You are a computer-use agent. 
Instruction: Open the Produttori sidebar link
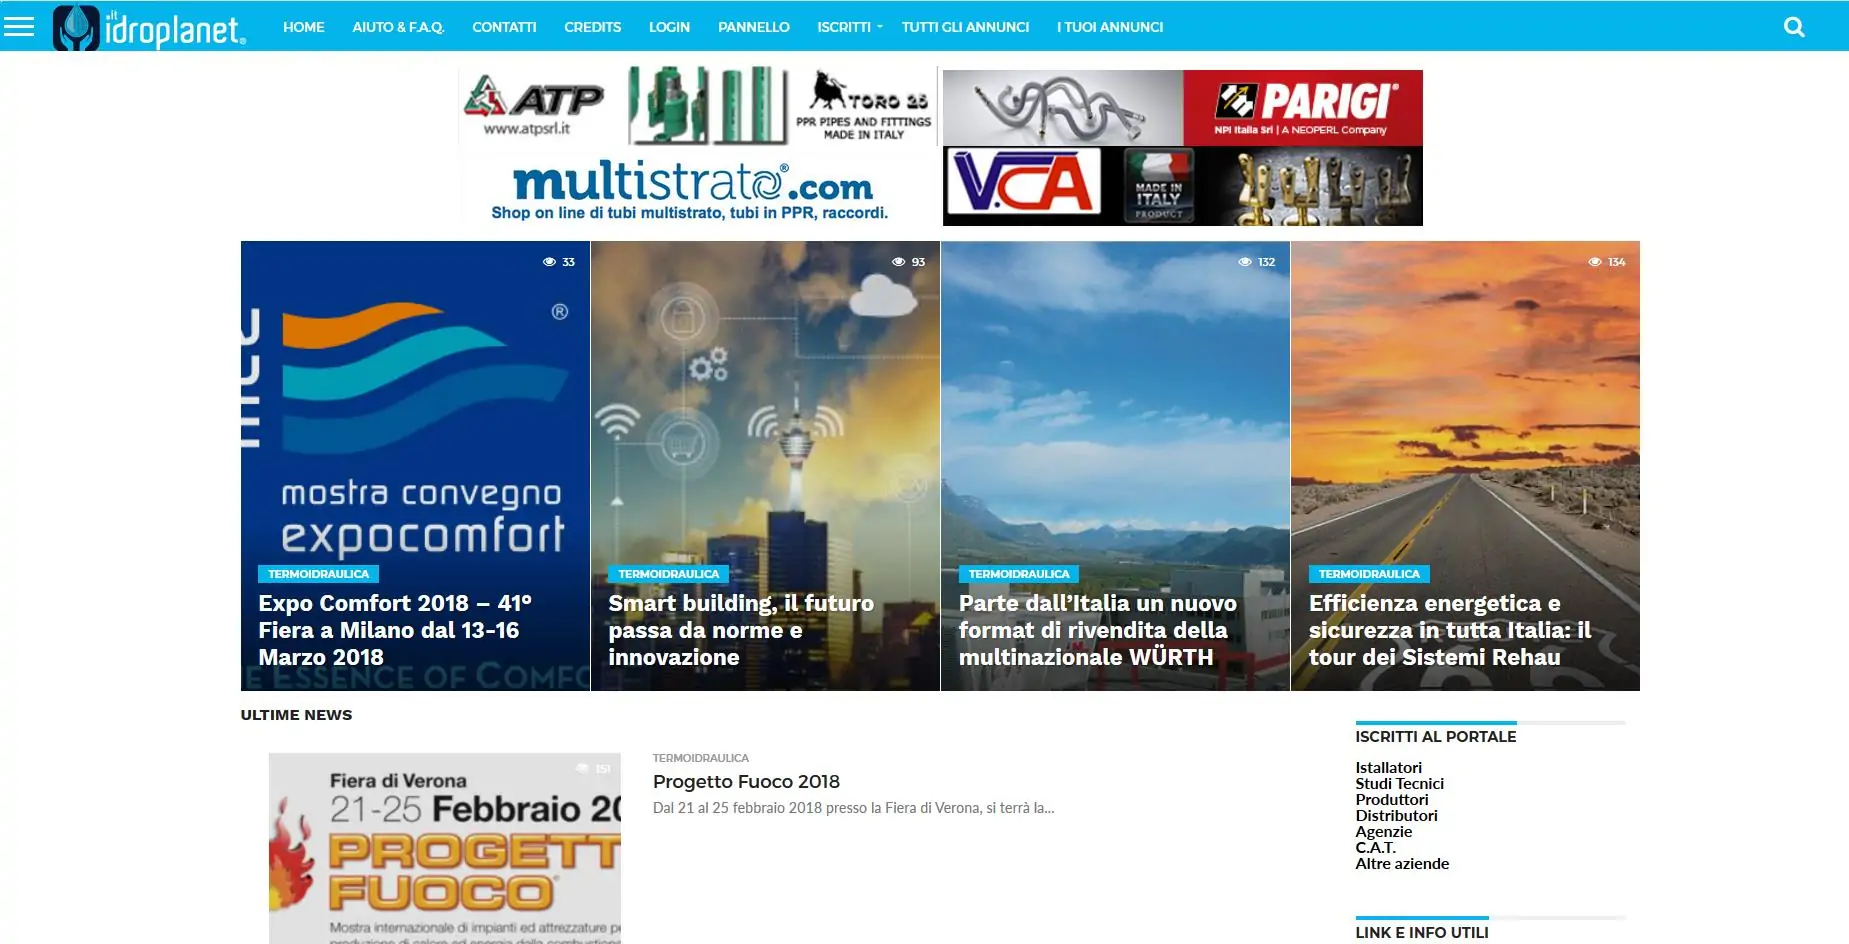1392,800
